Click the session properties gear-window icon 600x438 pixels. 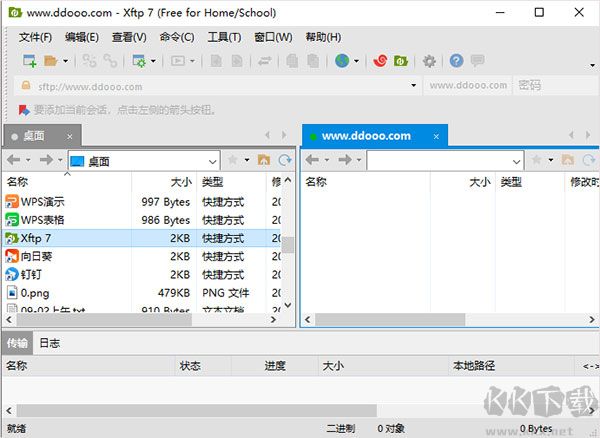(x=139, y=61)
